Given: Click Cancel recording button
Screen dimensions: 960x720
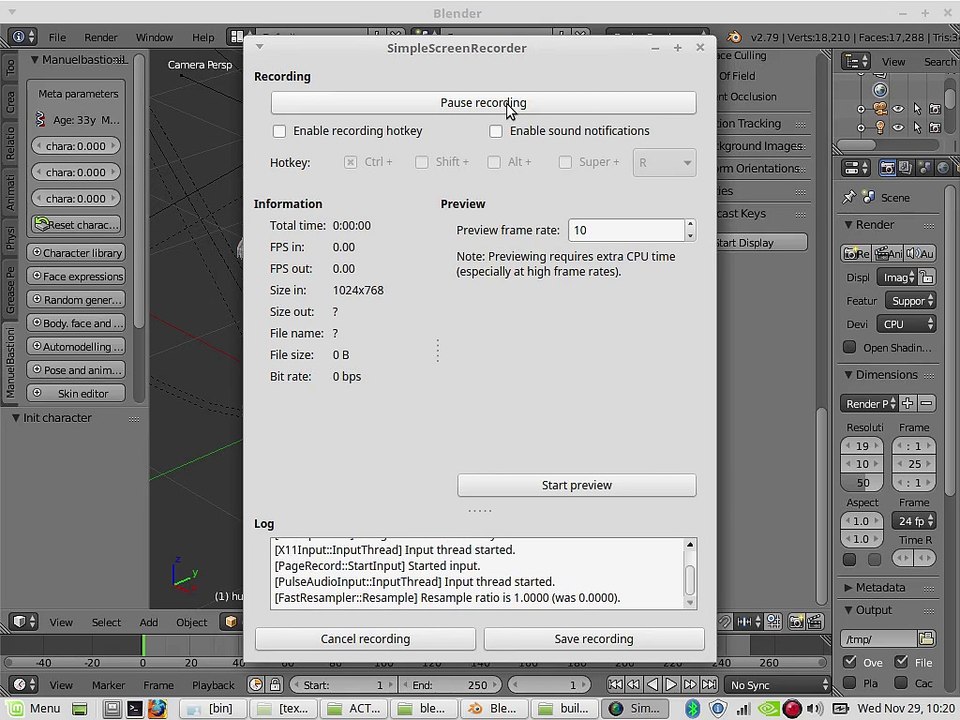Looking at the screenshot, I should pyautogui.click(x=365, y=639).
